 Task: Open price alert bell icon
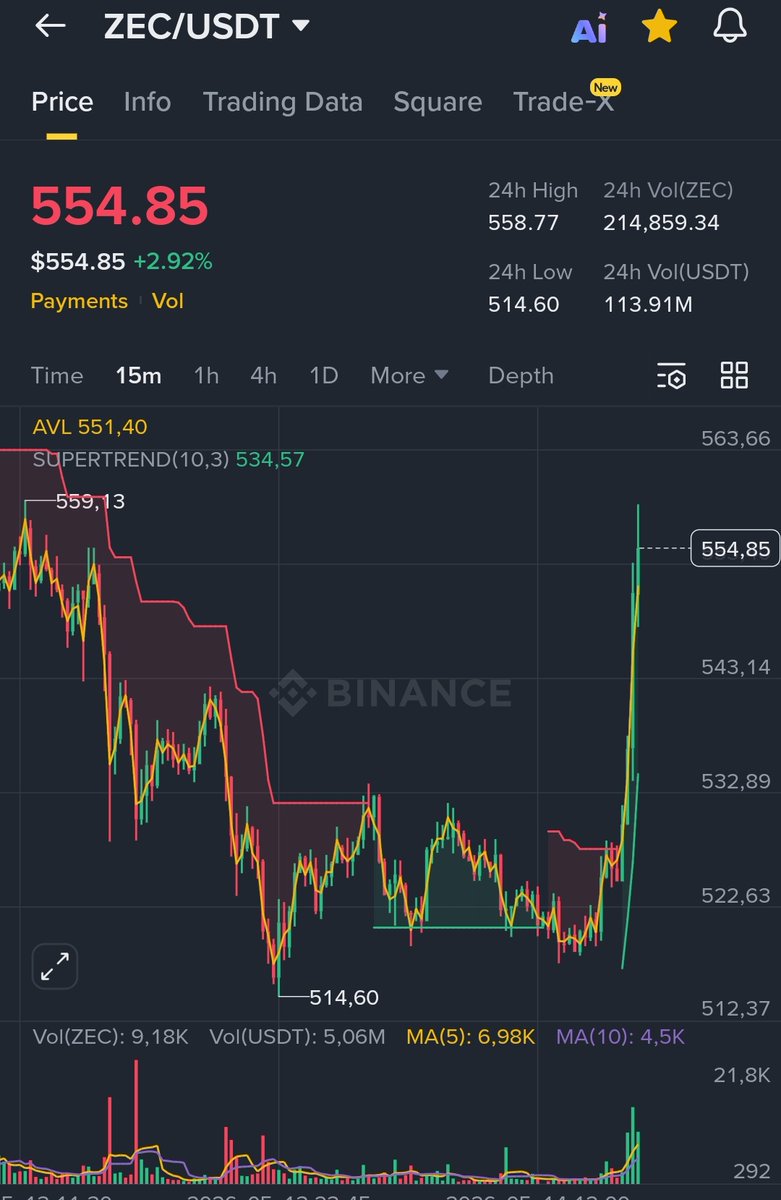[730, 27]
